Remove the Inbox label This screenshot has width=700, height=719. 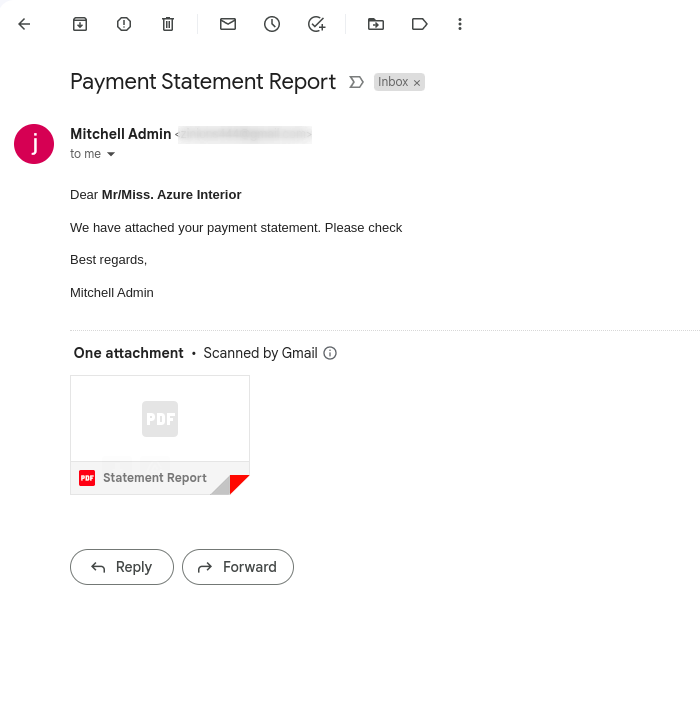(x=417, y=83)
